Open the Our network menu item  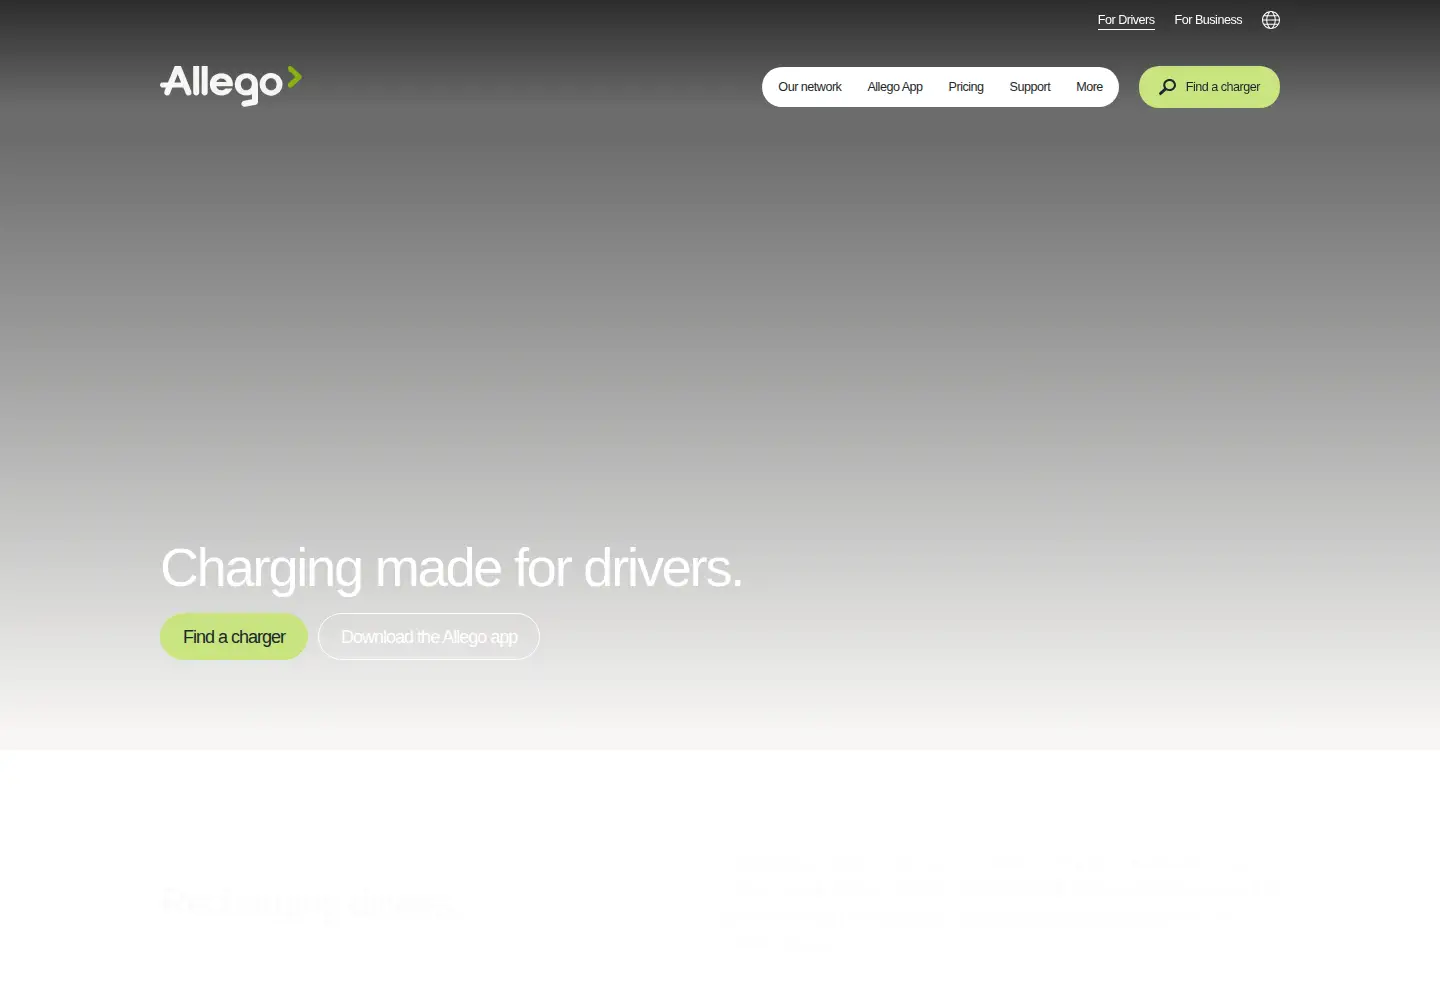point(810,87)
